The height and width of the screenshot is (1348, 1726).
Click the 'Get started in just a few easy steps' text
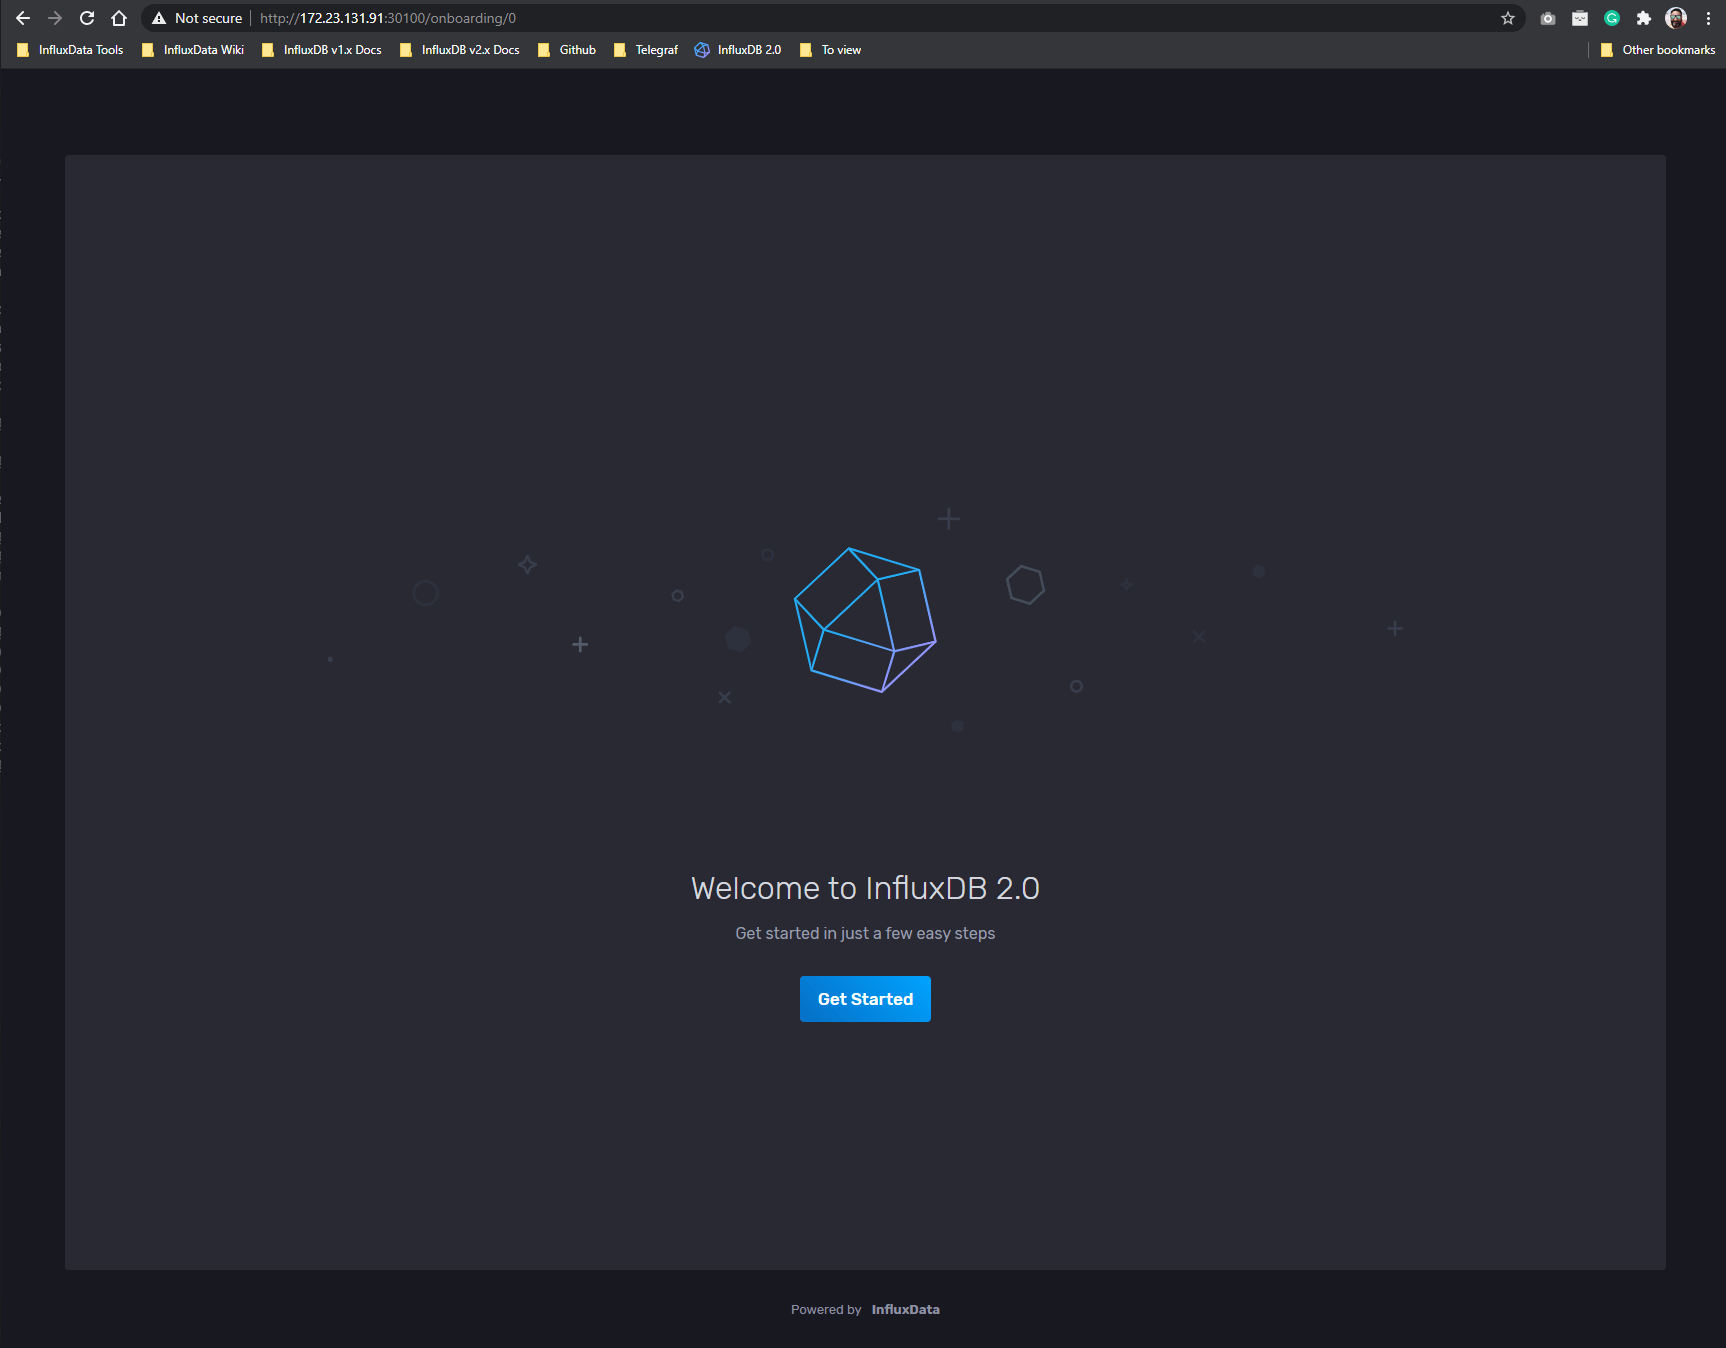click(x=865, y=933)
